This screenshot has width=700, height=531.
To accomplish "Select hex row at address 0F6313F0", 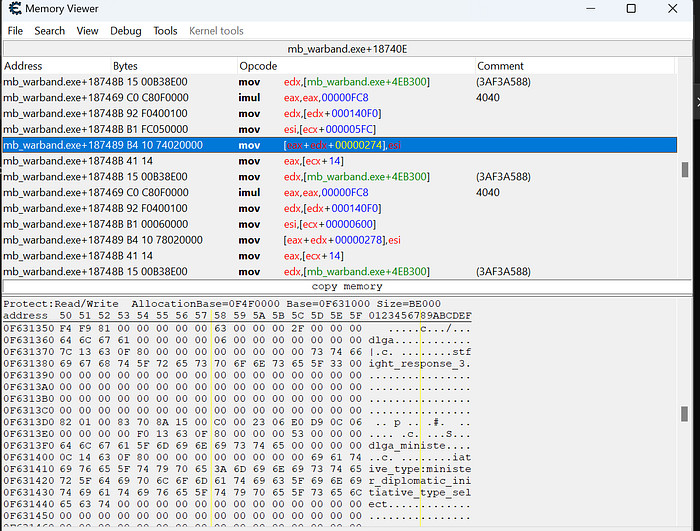I will click(x=237, y=446).
